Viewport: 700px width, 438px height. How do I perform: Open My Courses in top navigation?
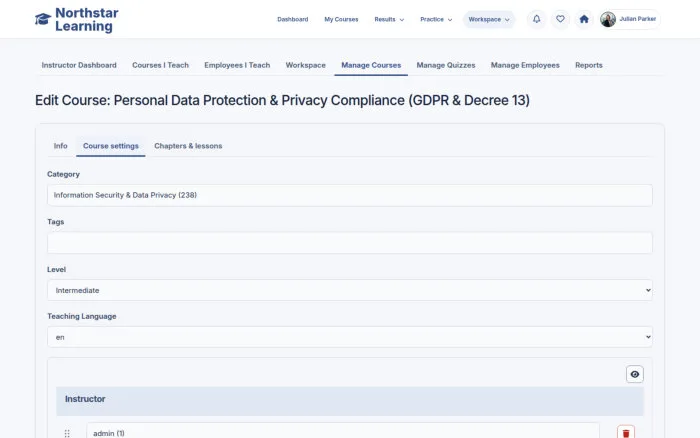[x=341, y=19]
